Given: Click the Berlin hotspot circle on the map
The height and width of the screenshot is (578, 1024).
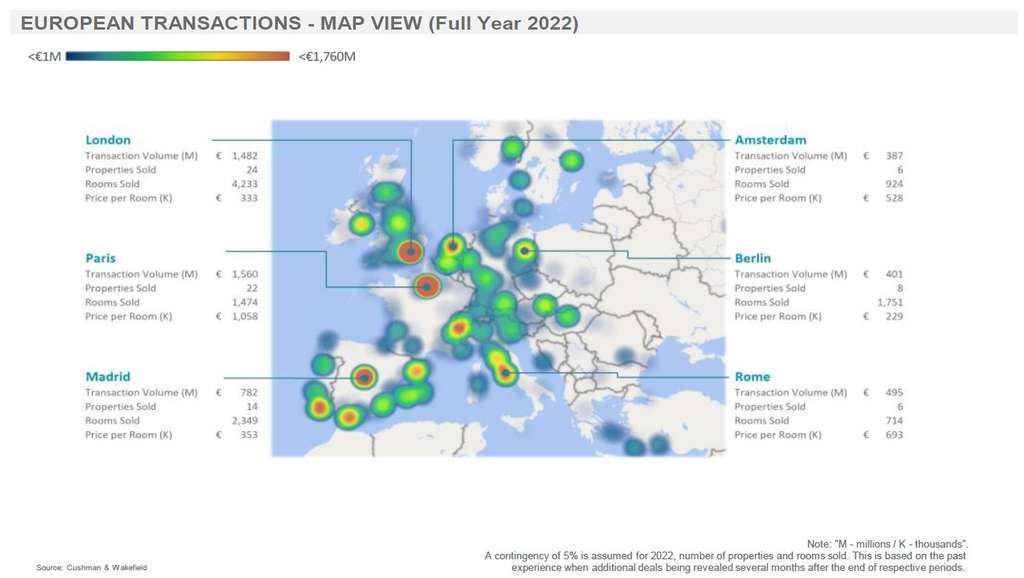Looking at the screenshot, I should coord(524,250).
